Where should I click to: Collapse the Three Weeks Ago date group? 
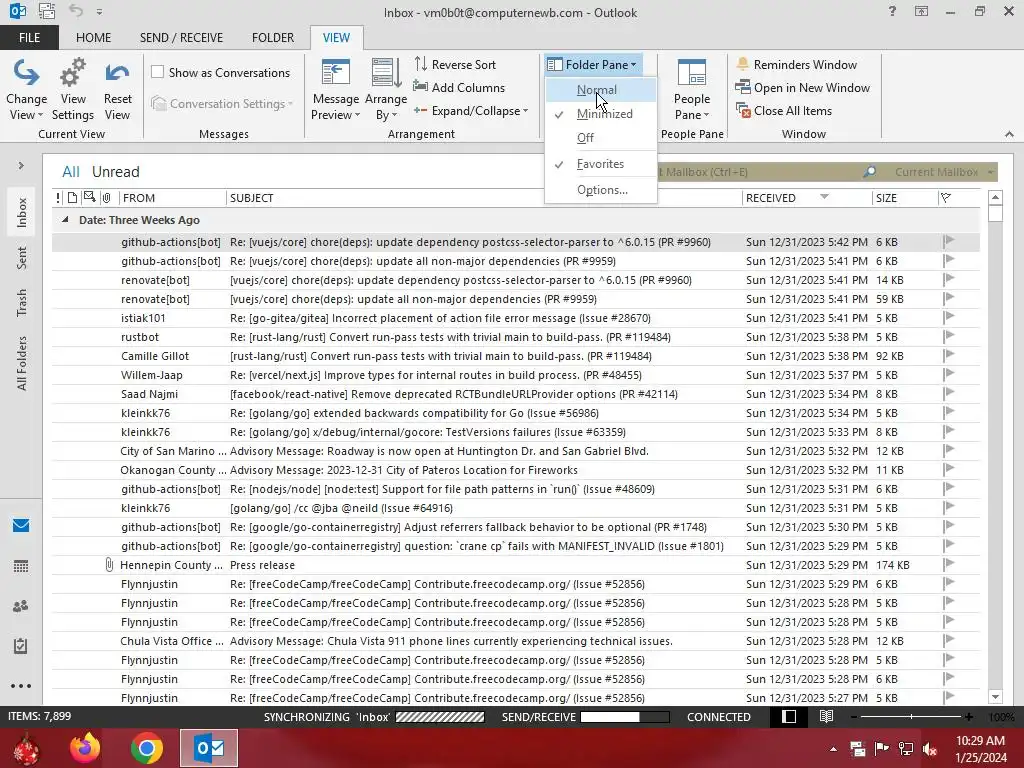(65, 220)
